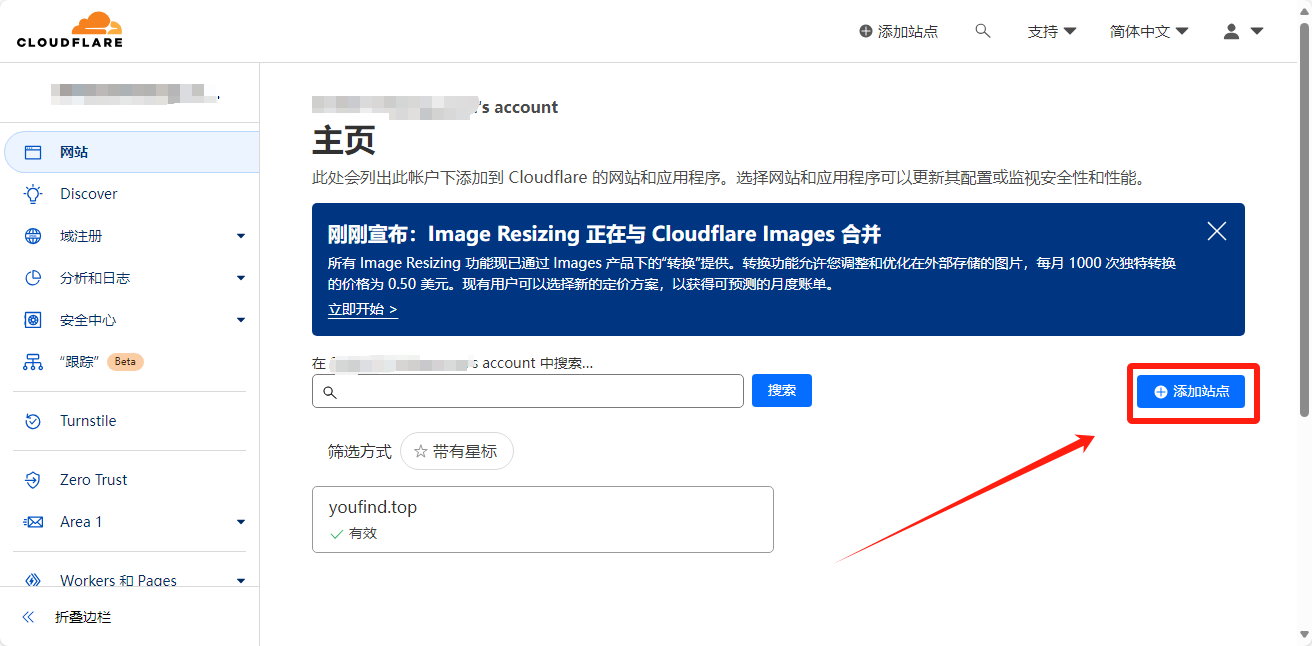Open Zero Trust from the sidebar
This screenshot has height=646, width=1312.
93,480
